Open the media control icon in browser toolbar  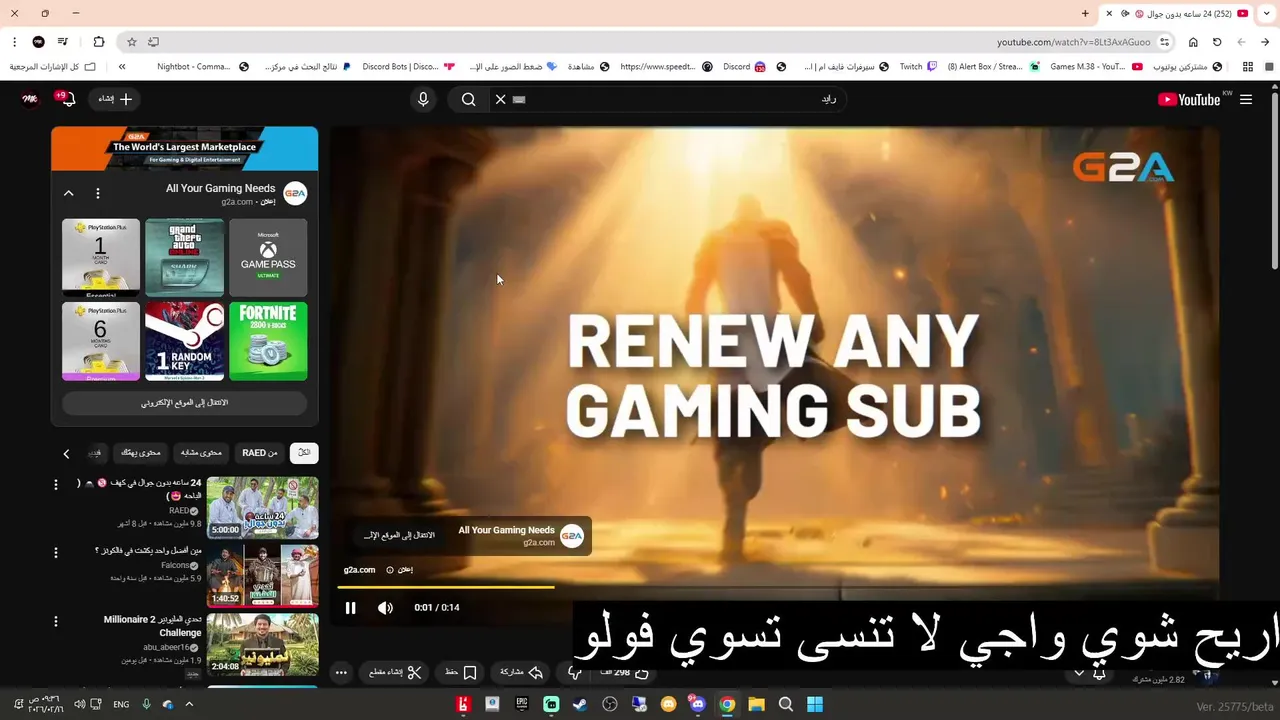point(63,42)
